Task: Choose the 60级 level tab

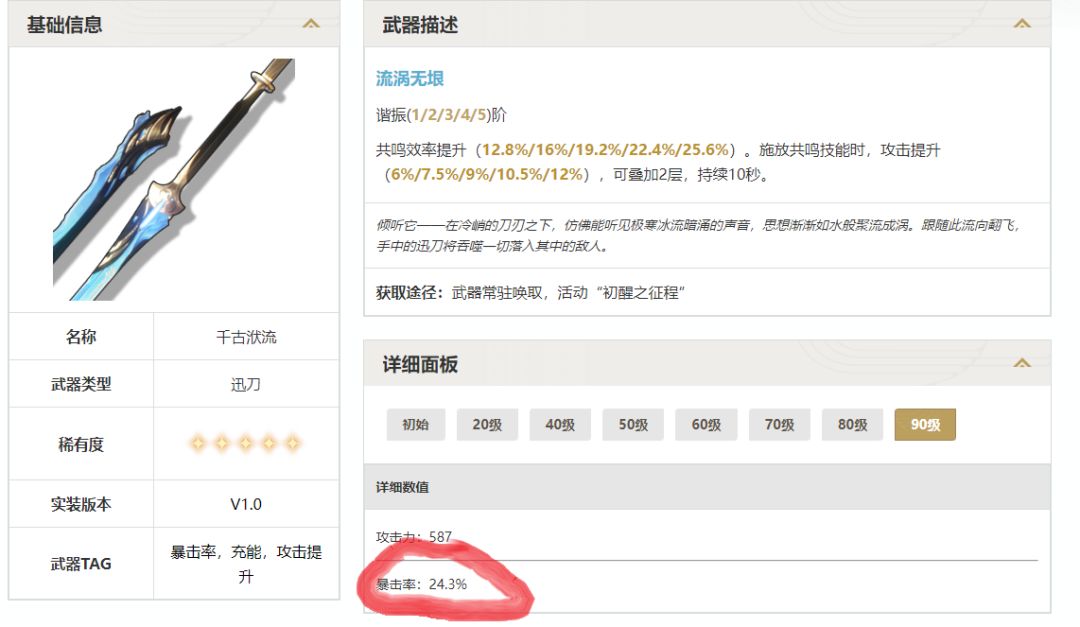Action: 706,424
